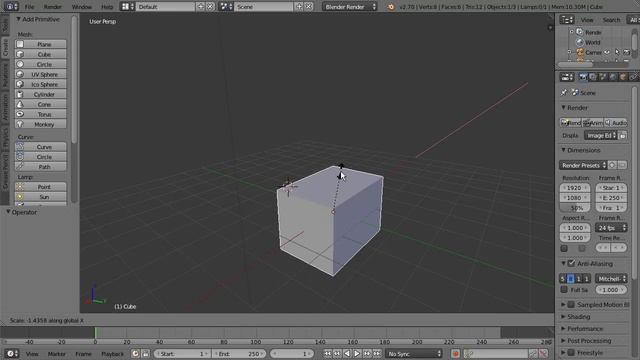
Task: Enable the Sampled Motion Blur checkbox
Action: pyautogui.click(x=571, y=304)
